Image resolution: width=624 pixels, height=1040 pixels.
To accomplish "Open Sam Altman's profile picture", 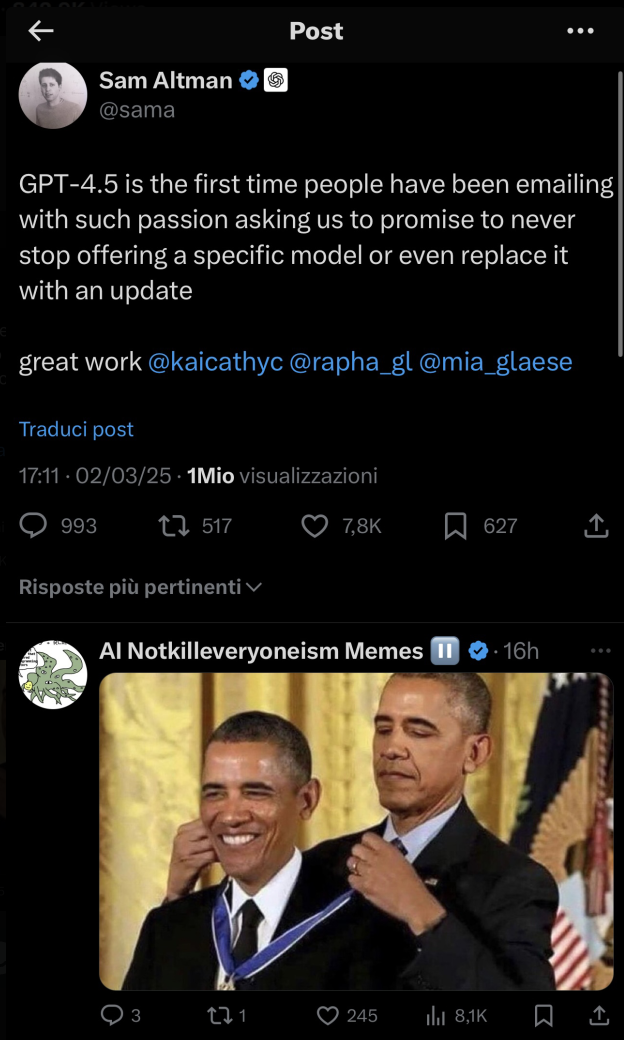I will click(53, 95).
